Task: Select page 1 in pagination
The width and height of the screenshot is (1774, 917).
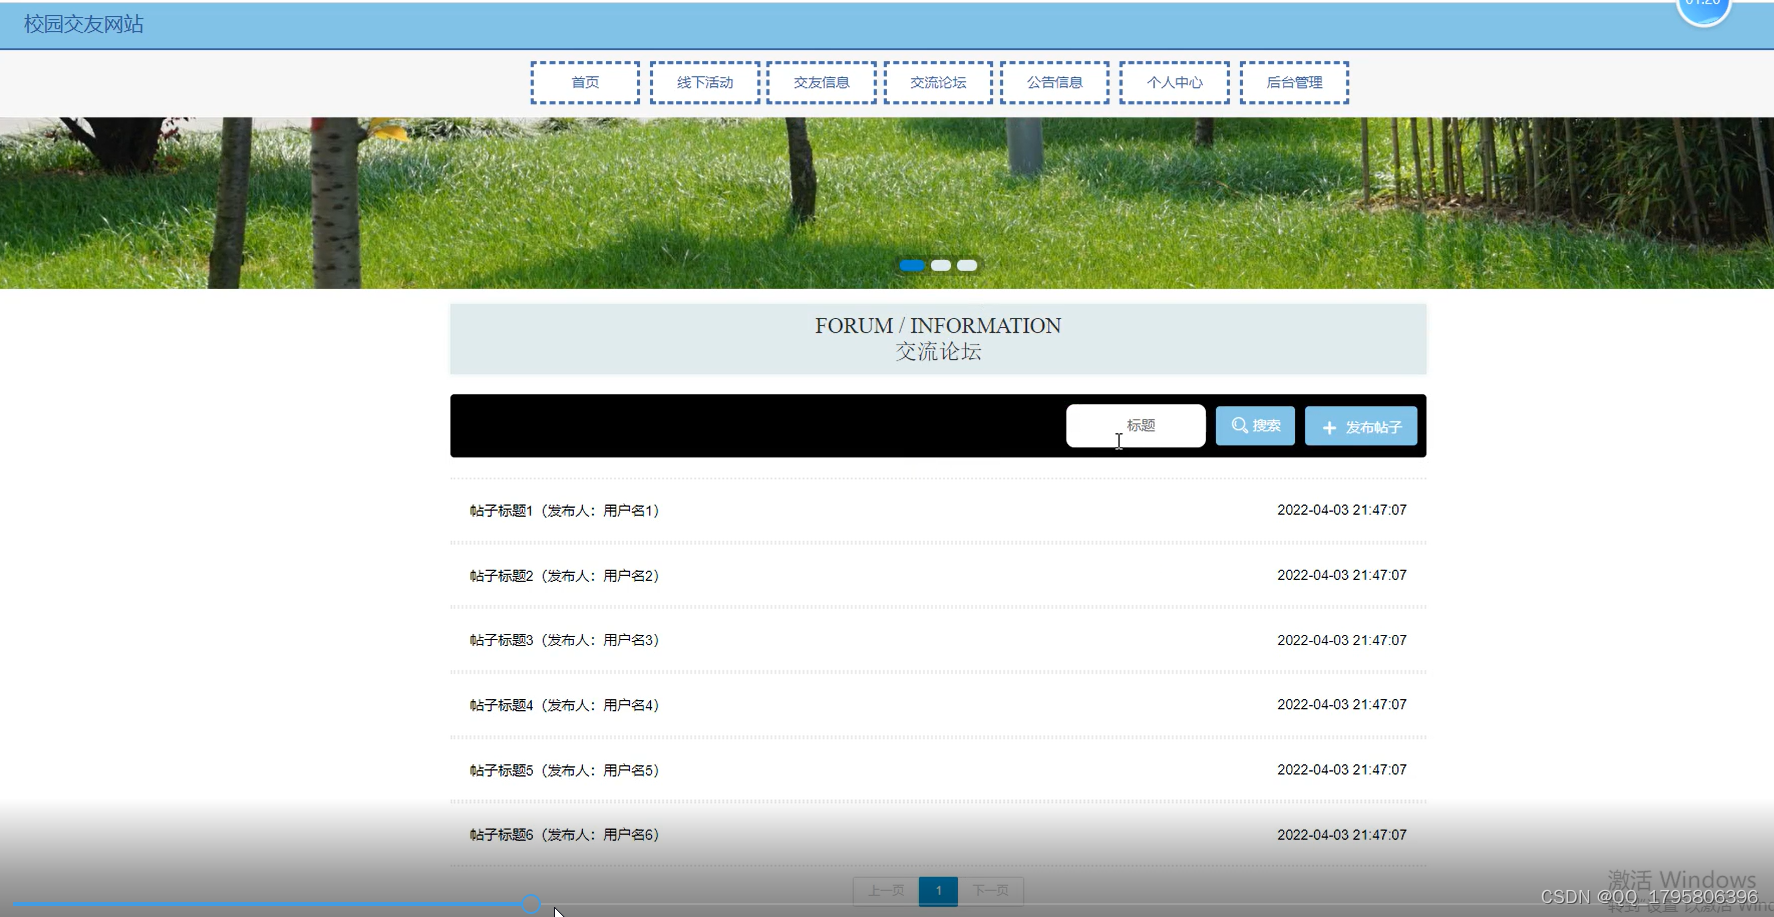Action: [x=938, y=890]
